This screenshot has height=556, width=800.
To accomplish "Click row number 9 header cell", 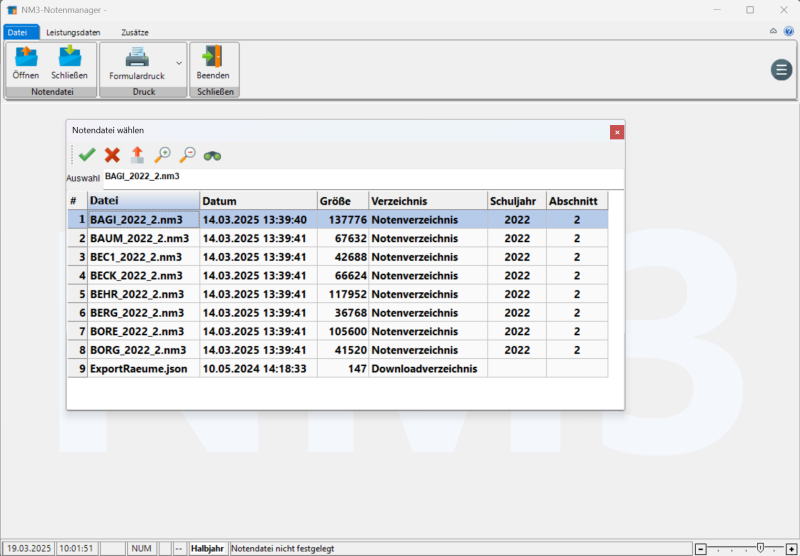I will pyautogui.click(x=78, y=369).
